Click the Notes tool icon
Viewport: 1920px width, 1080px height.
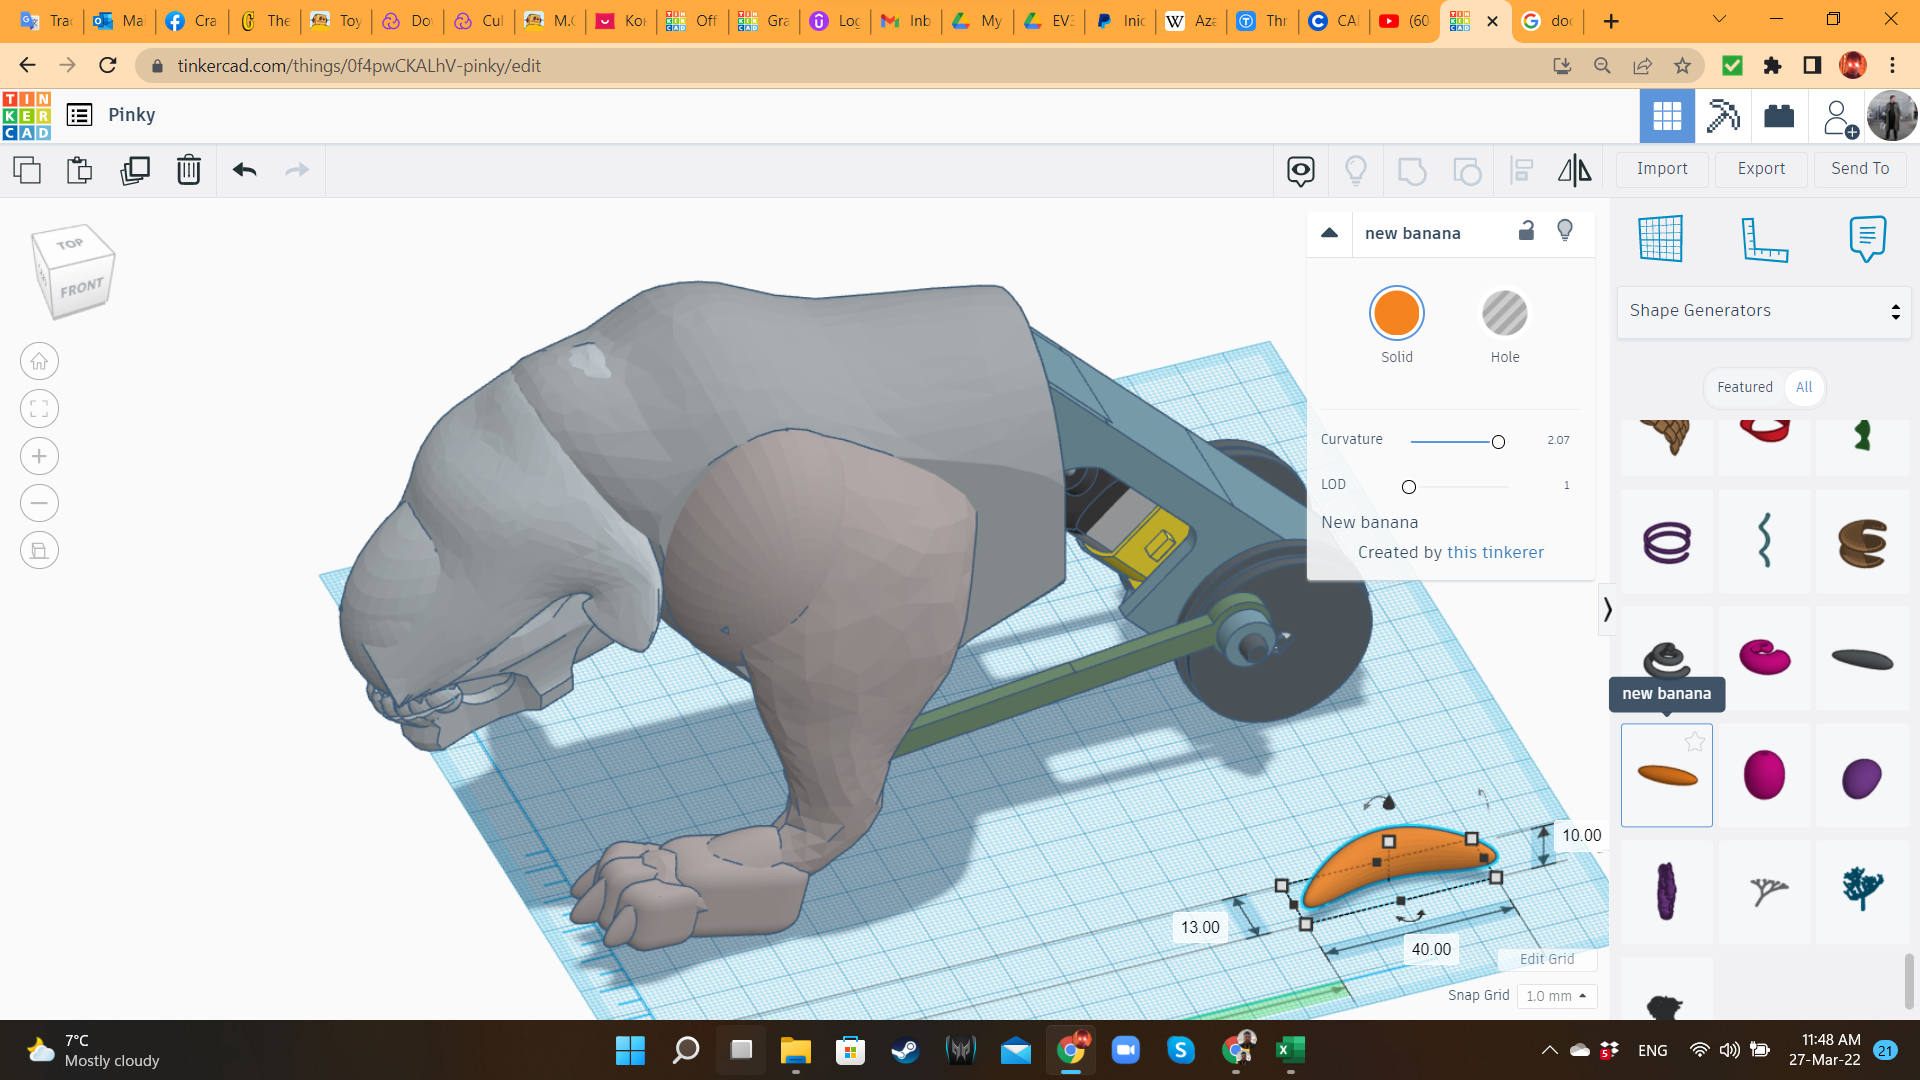click(x=1867, y=239)
